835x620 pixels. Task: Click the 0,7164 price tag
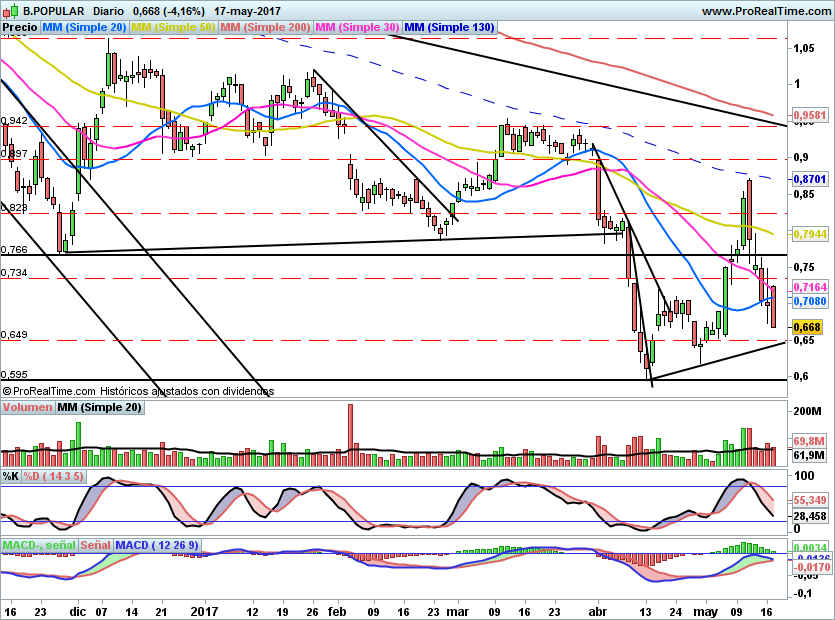(809, 287)
